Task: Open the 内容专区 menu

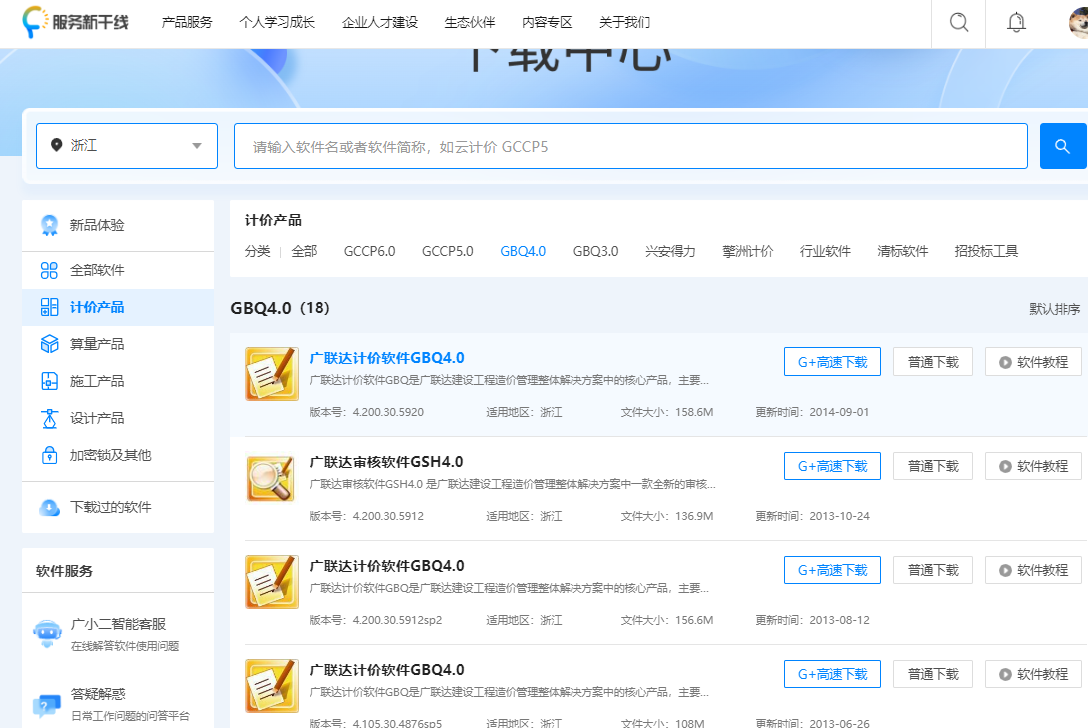Action: pyautogui.click(x=547, y=22)
